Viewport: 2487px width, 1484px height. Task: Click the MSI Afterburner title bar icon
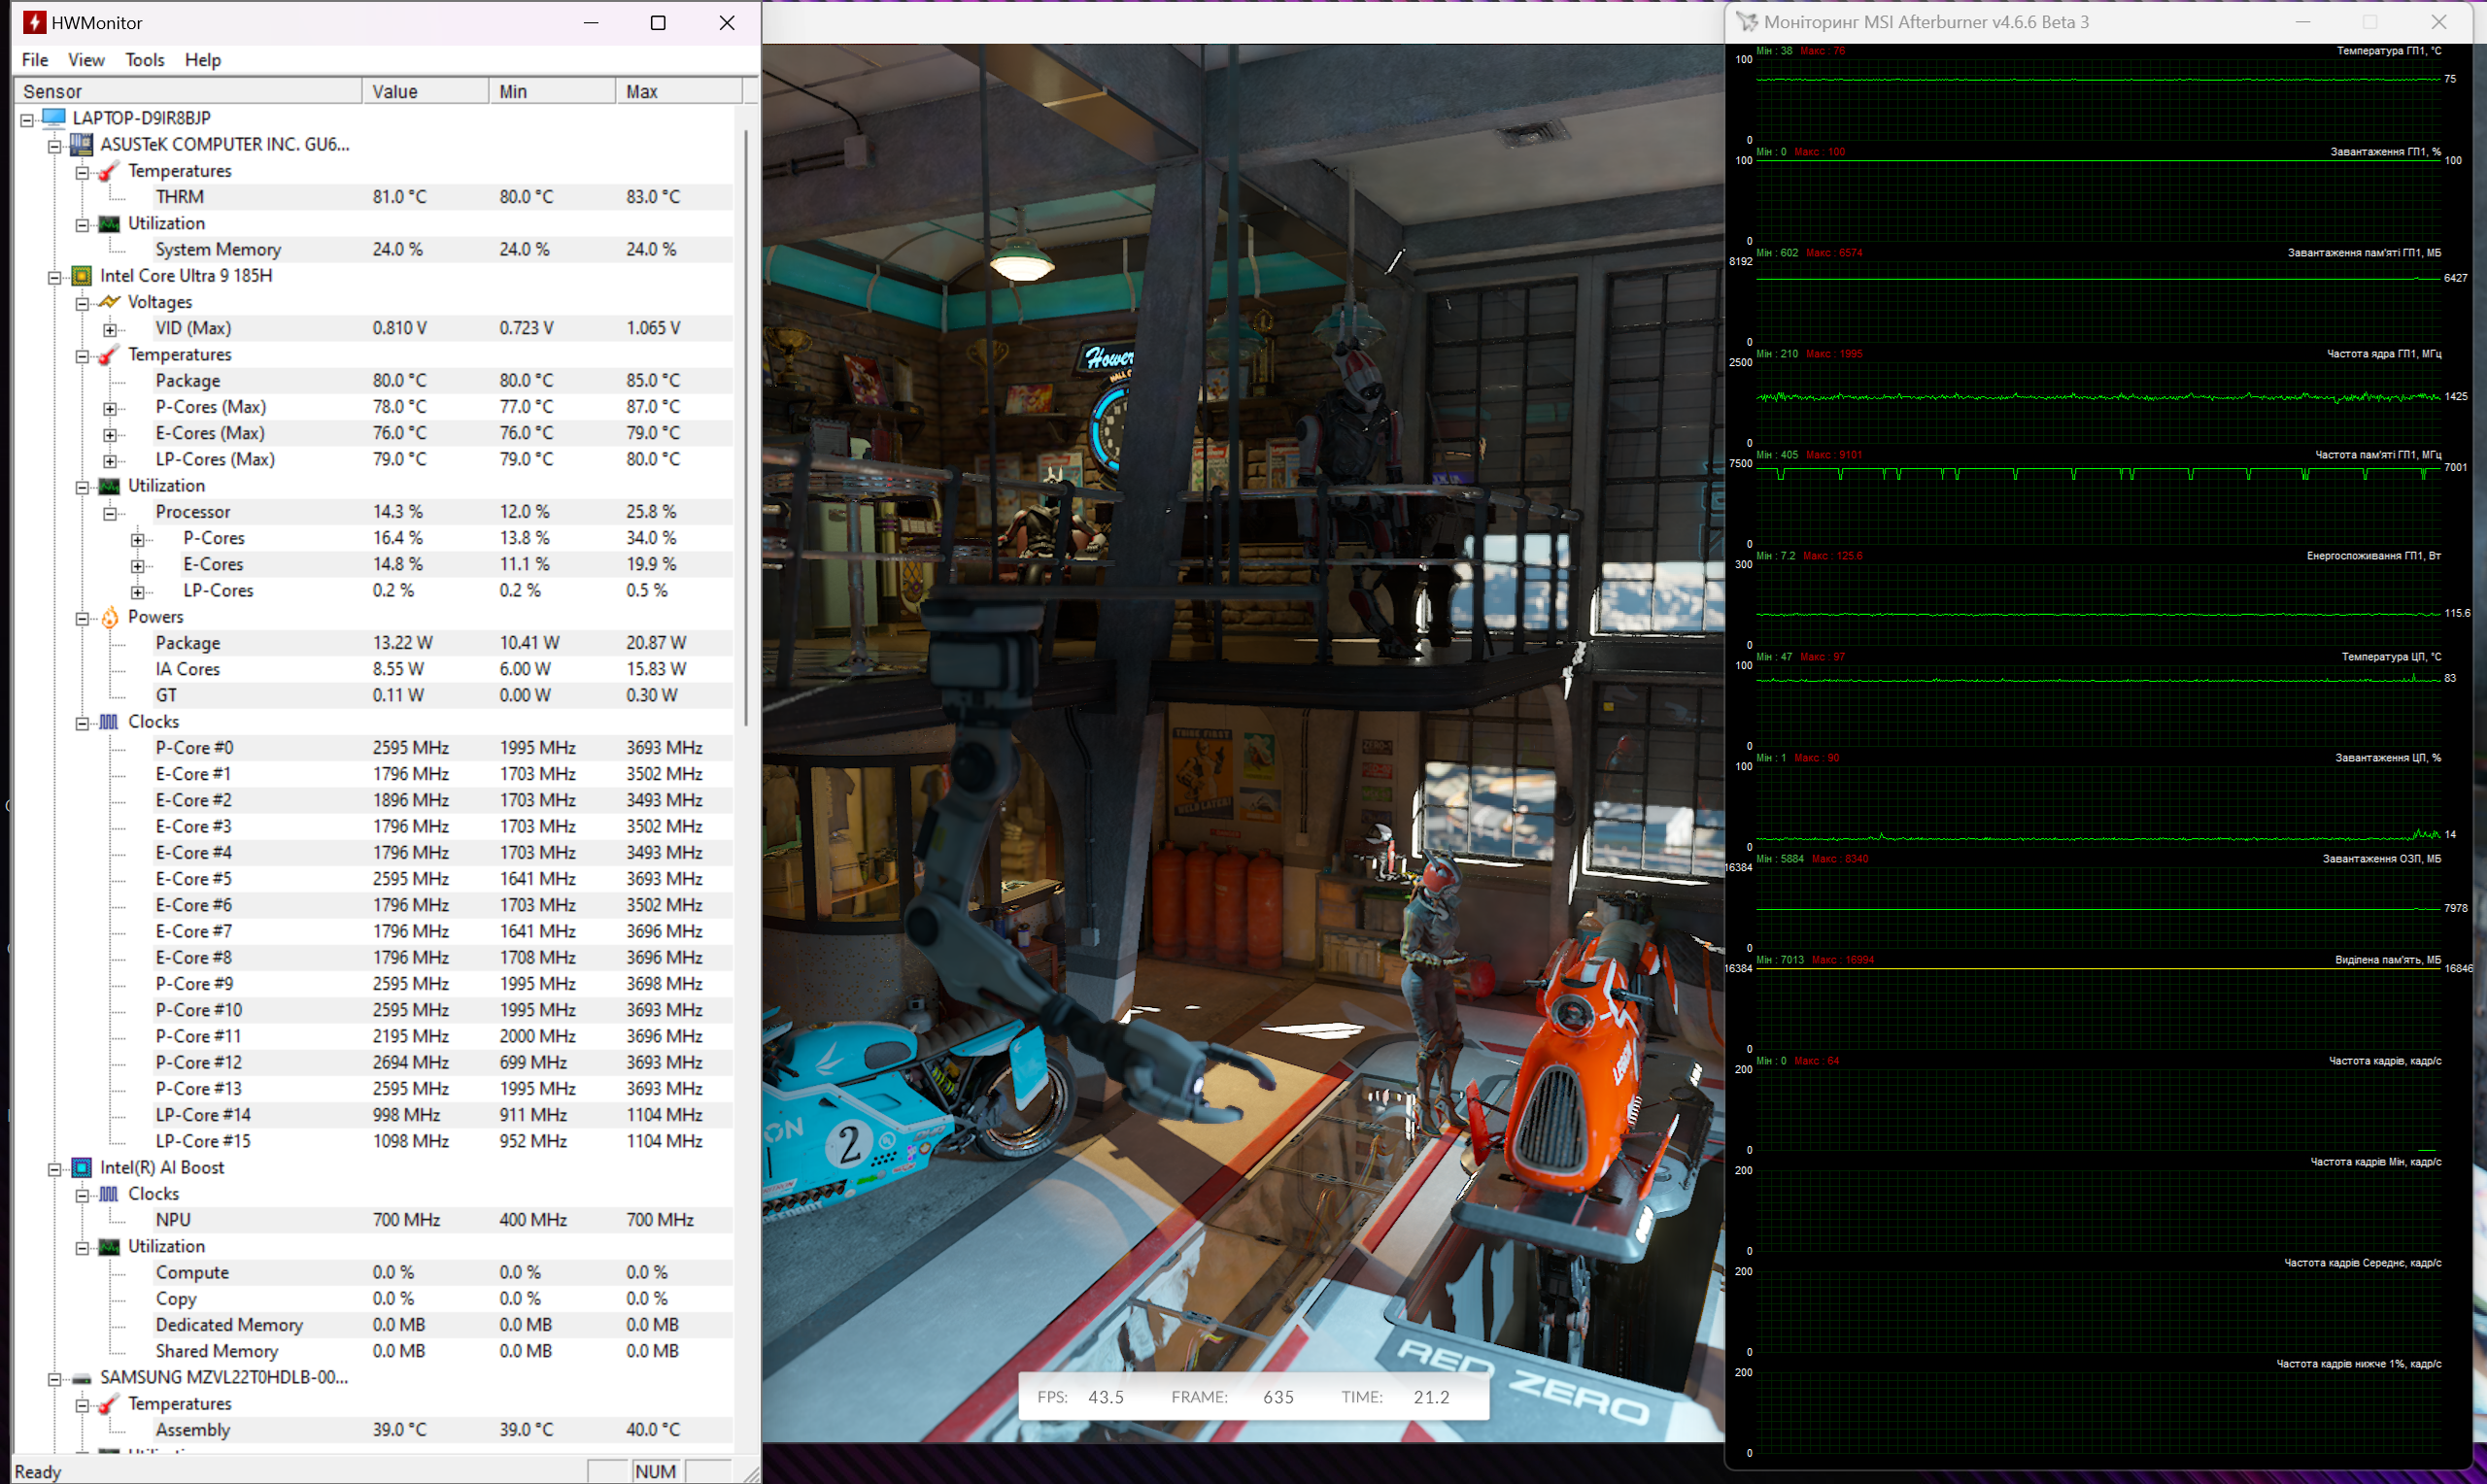click(x=1747, y=22)
